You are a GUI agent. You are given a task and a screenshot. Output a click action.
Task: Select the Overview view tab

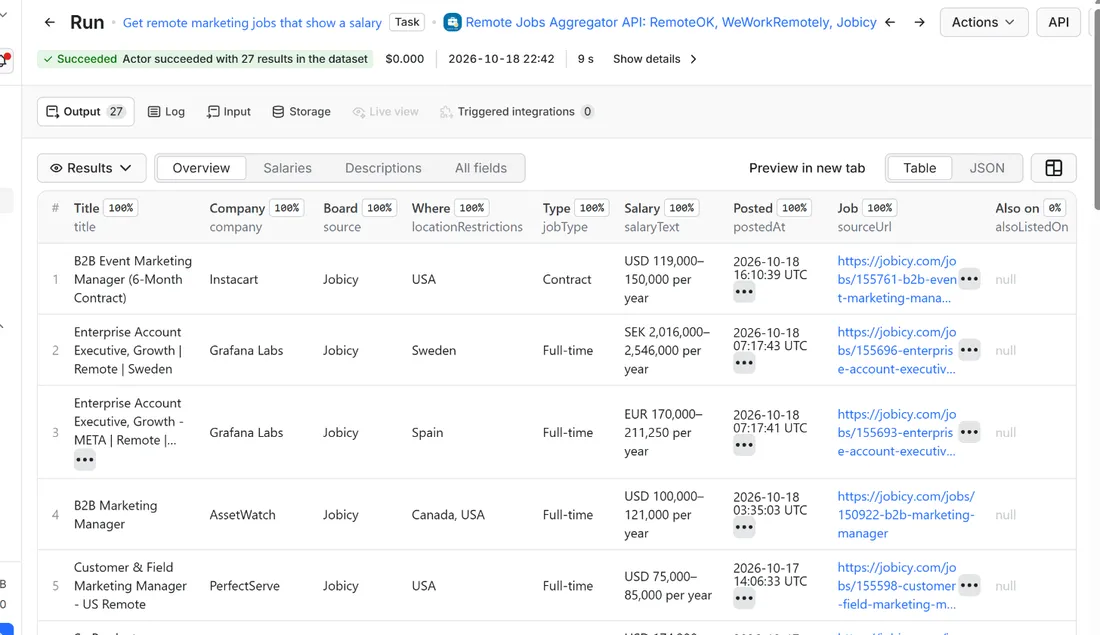201,168
